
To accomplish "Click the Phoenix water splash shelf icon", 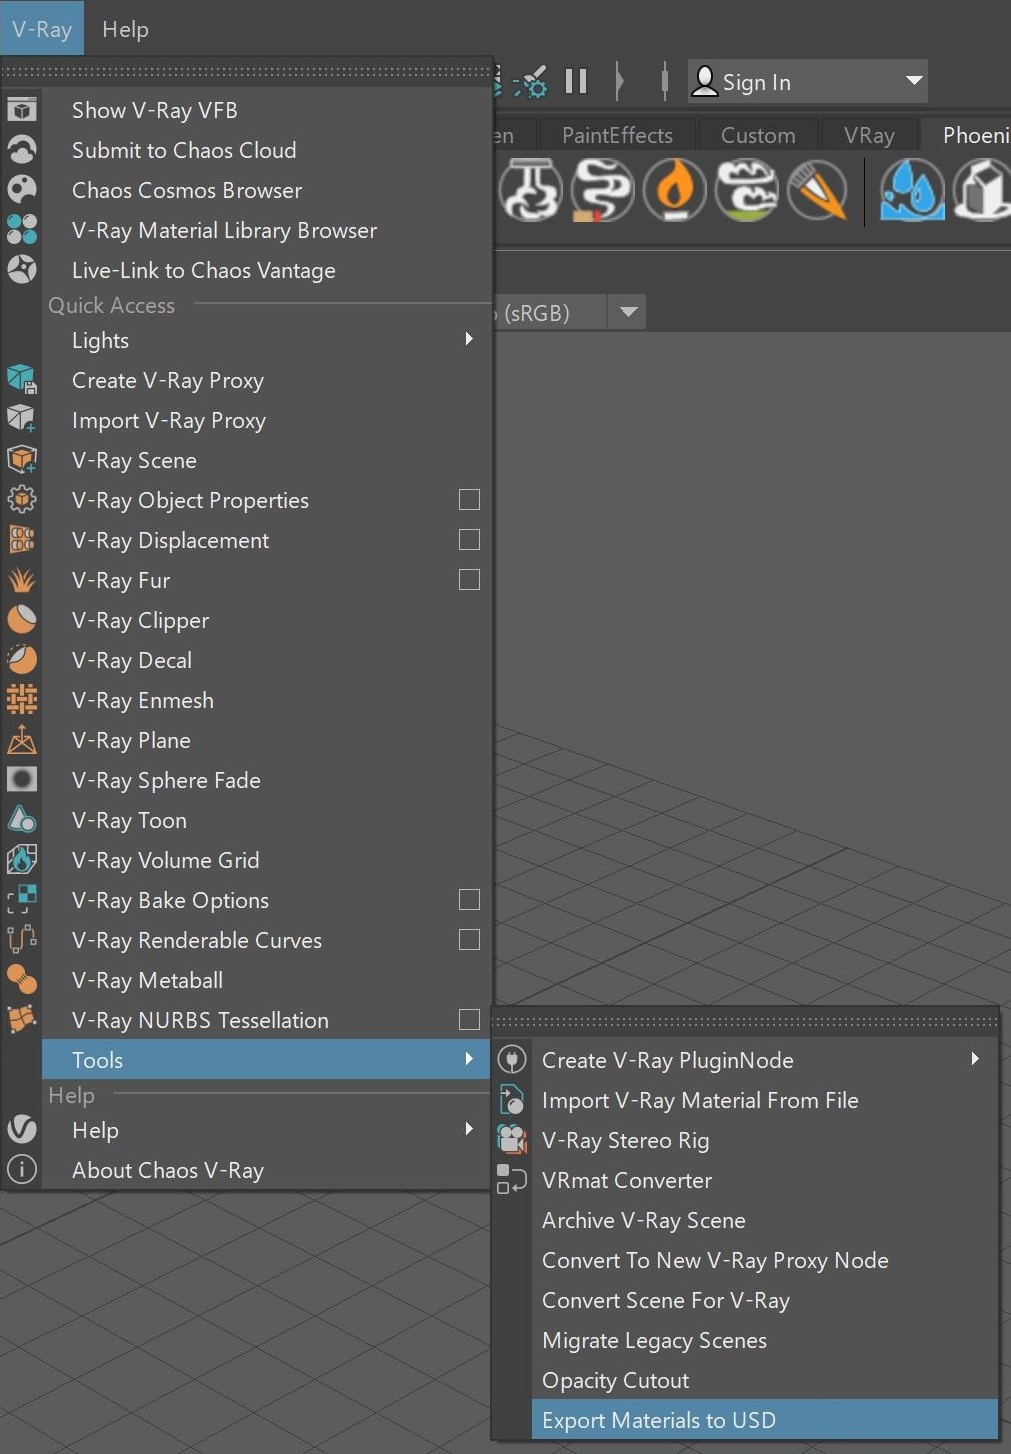I will 912,189.
